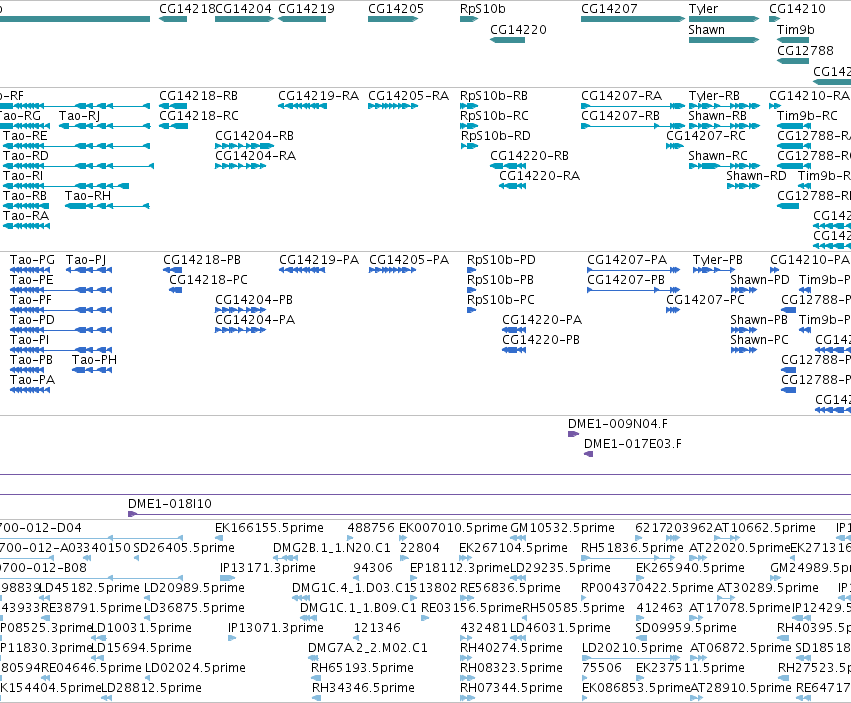The image size is (851, 703).
Task: Select the Tao-RI transcript label
Action: 23,176
